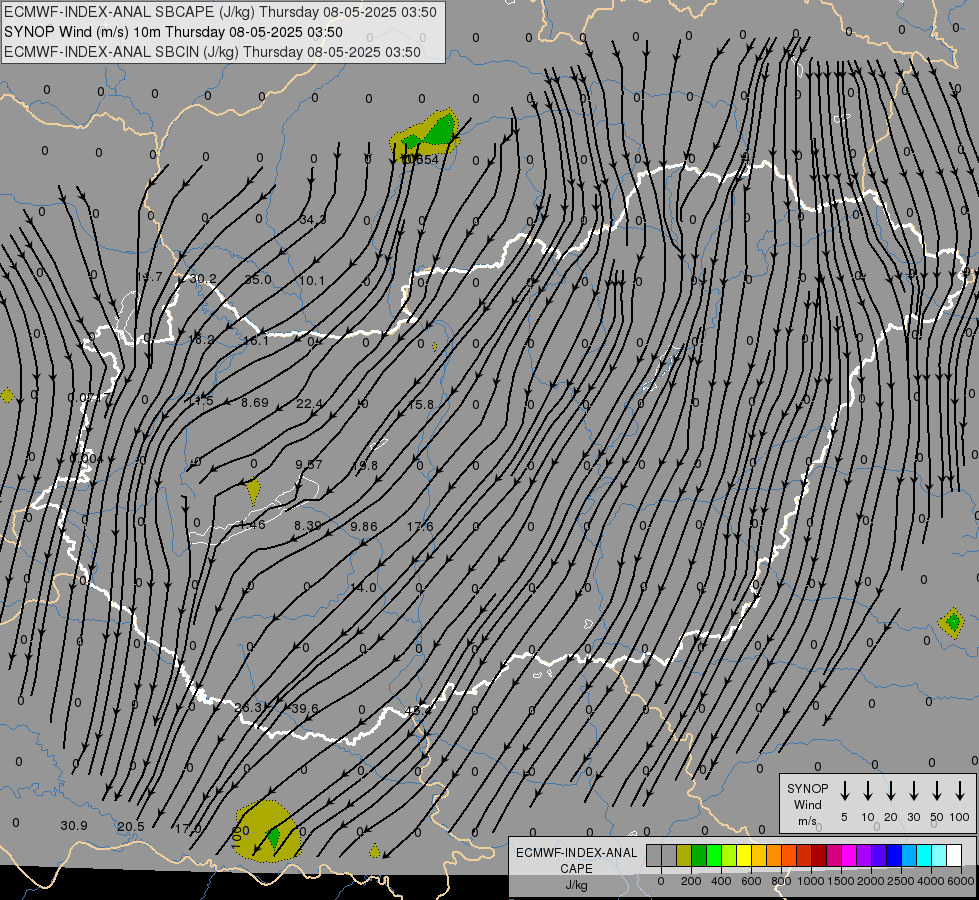Click the 5 m/s wind arrow in legend

tap(845, 790)
